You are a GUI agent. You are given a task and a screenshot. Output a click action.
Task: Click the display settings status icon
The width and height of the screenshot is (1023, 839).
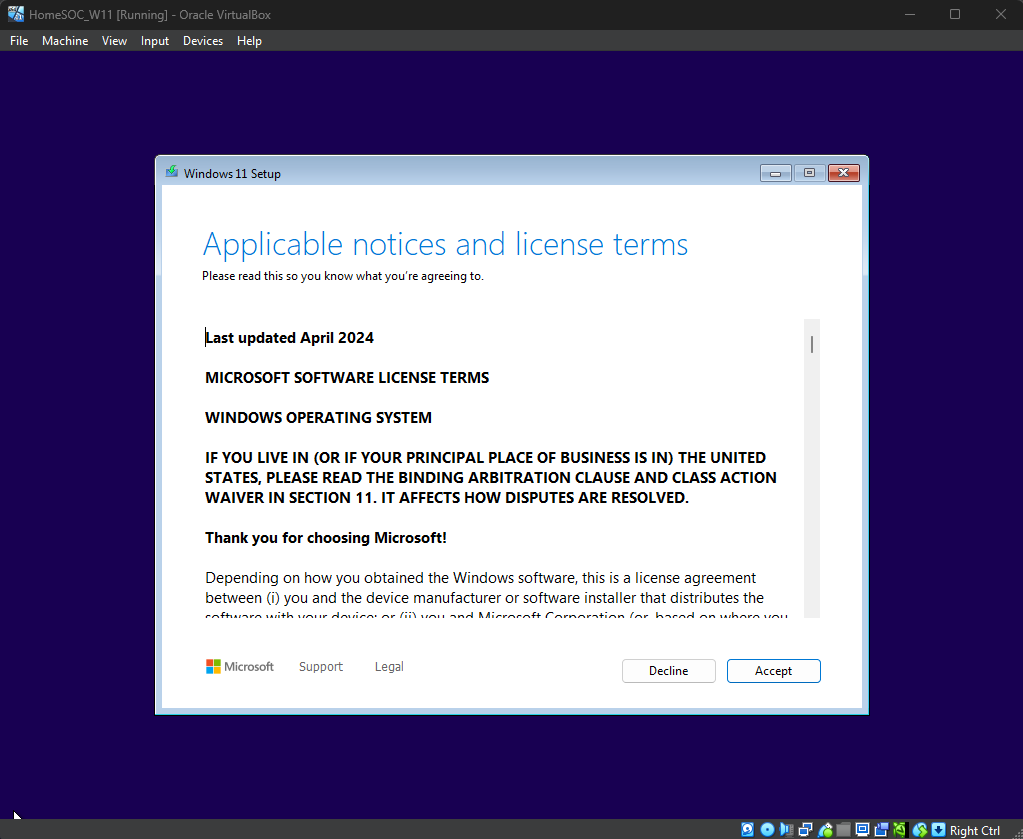pos(863,830)
